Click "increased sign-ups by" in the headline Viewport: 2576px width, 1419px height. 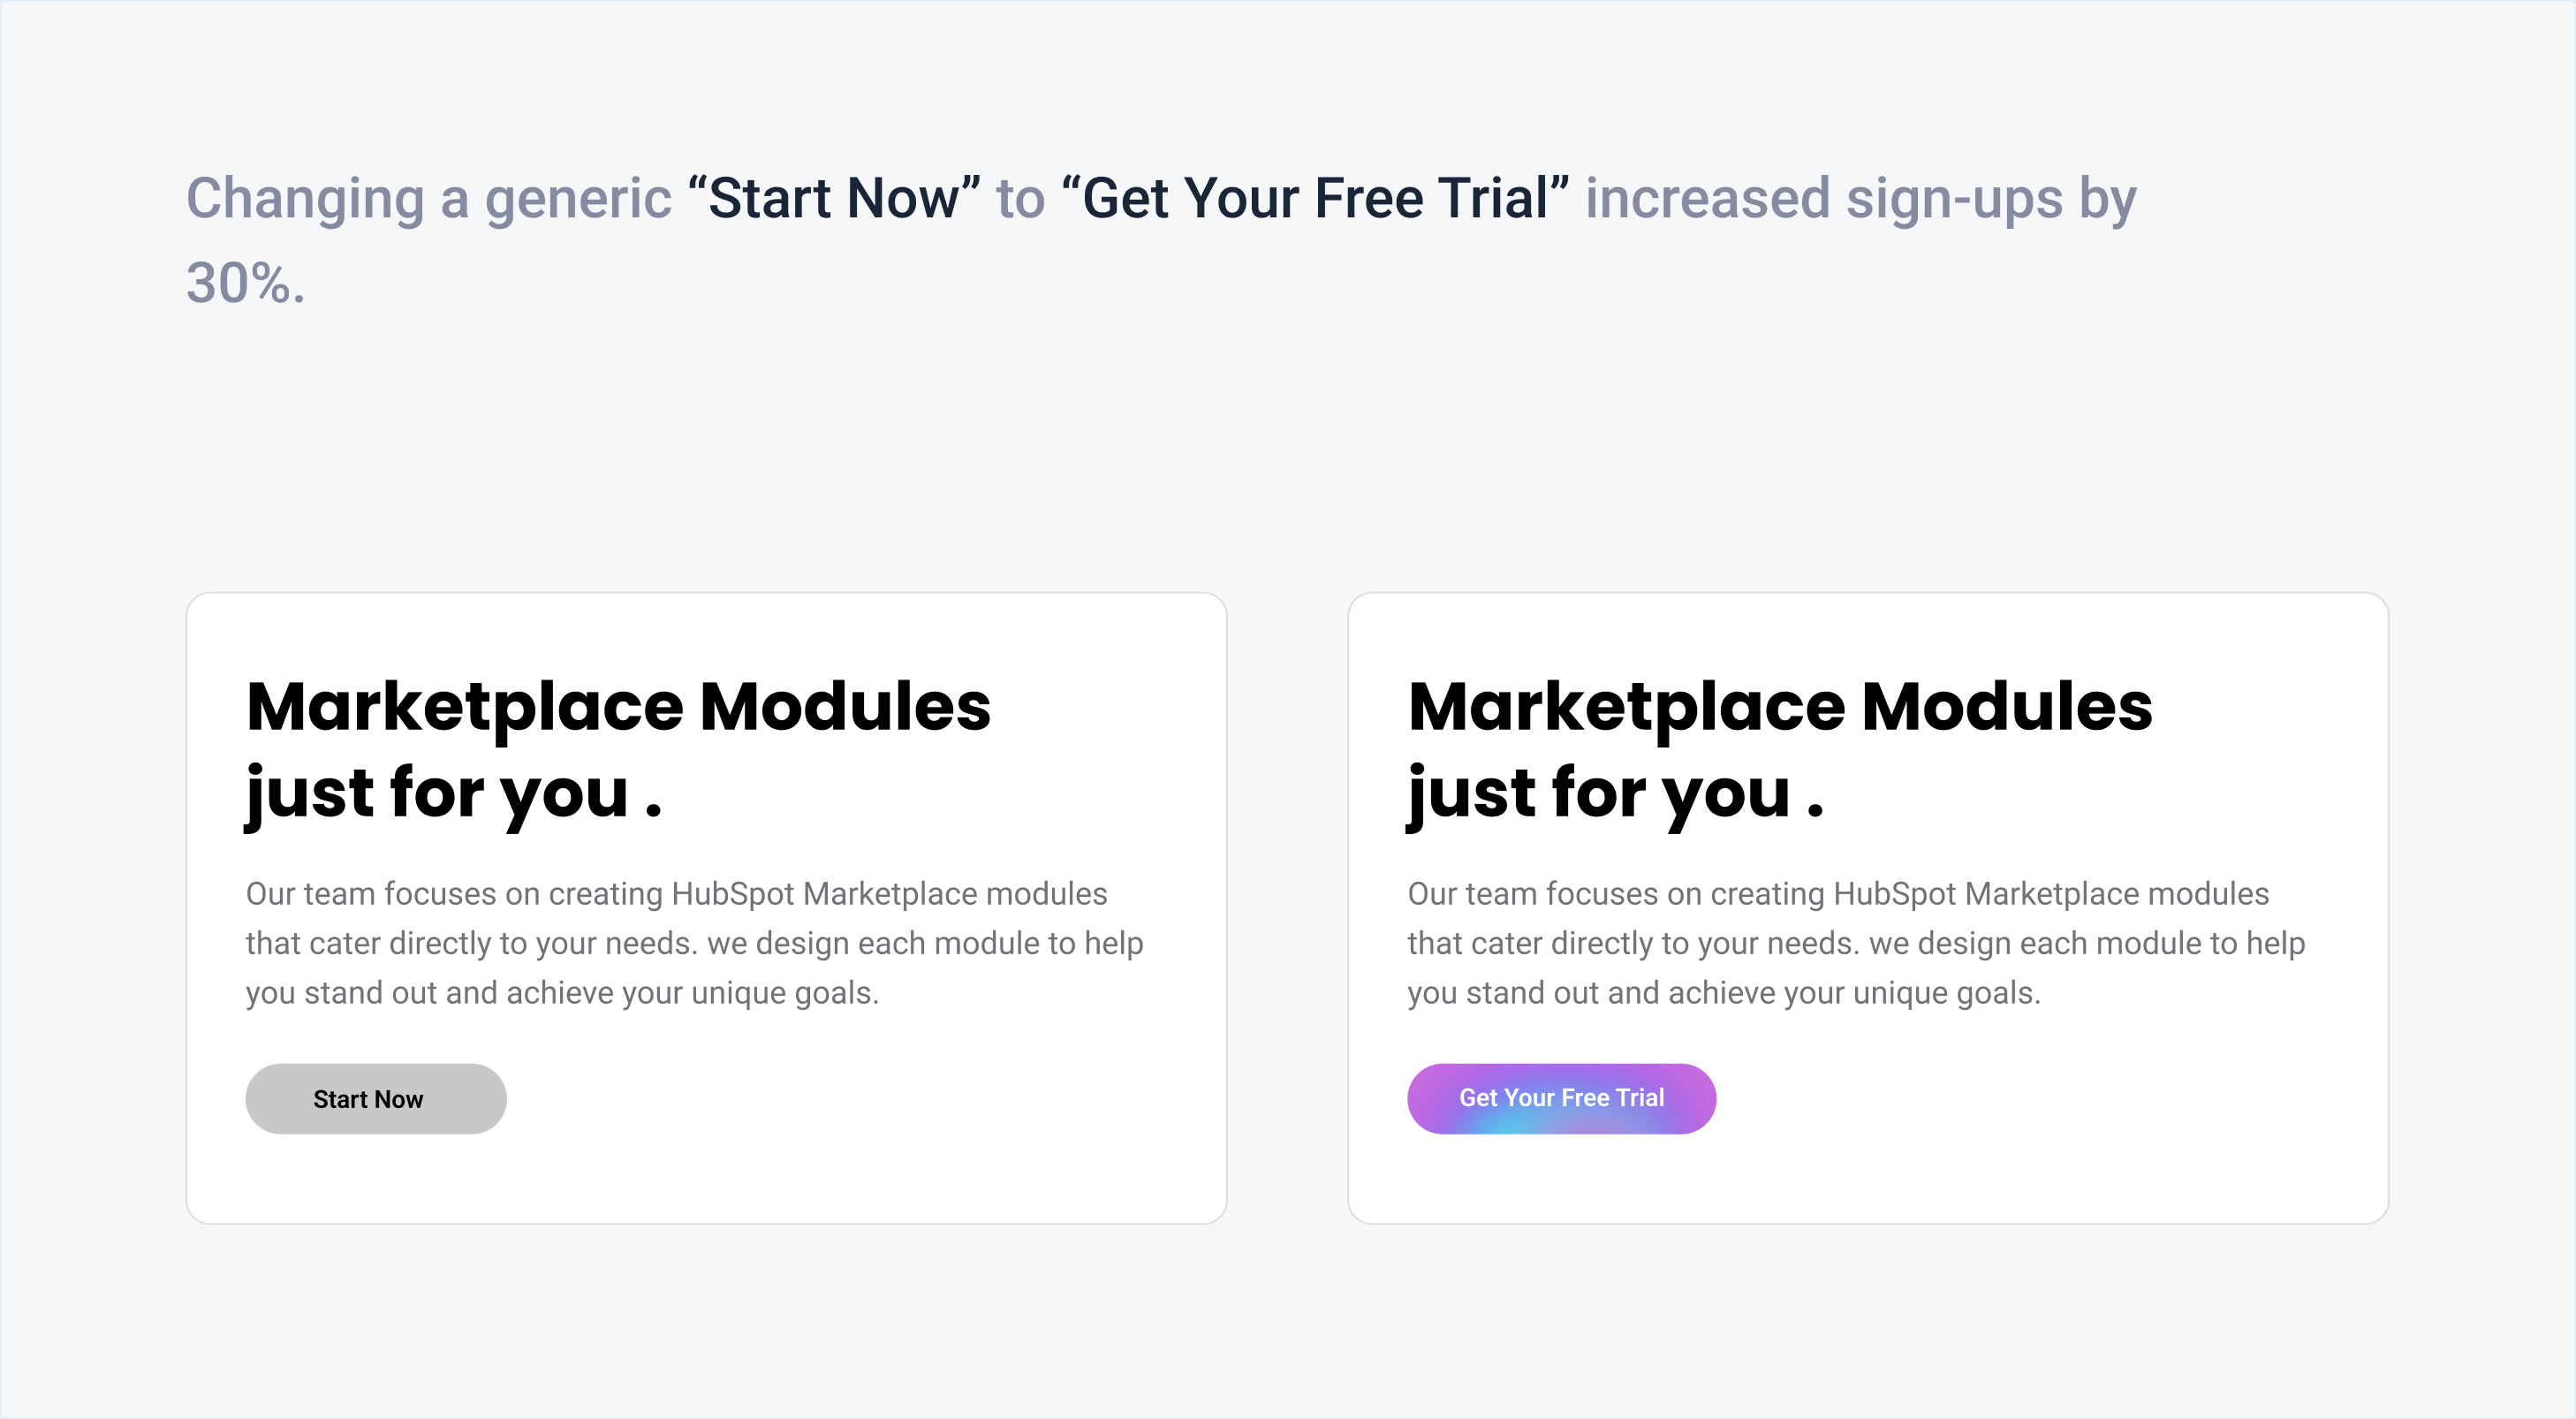1860,198
